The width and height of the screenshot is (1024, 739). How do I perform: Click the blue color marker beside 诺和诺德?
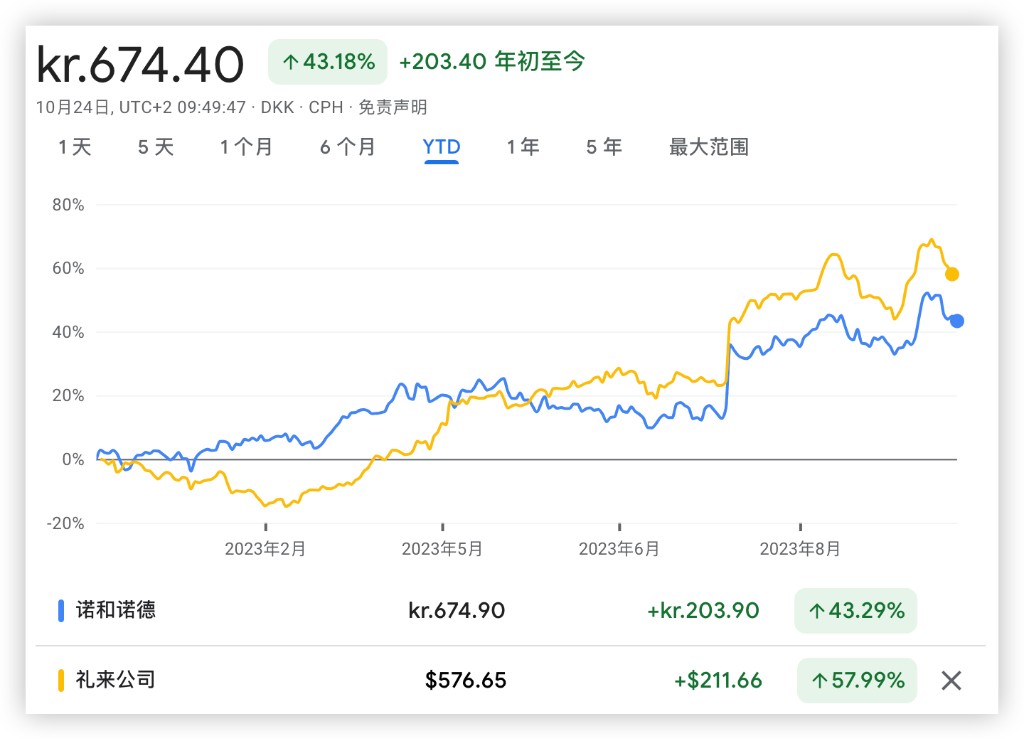pyautogui.click(x=62, y=610)
